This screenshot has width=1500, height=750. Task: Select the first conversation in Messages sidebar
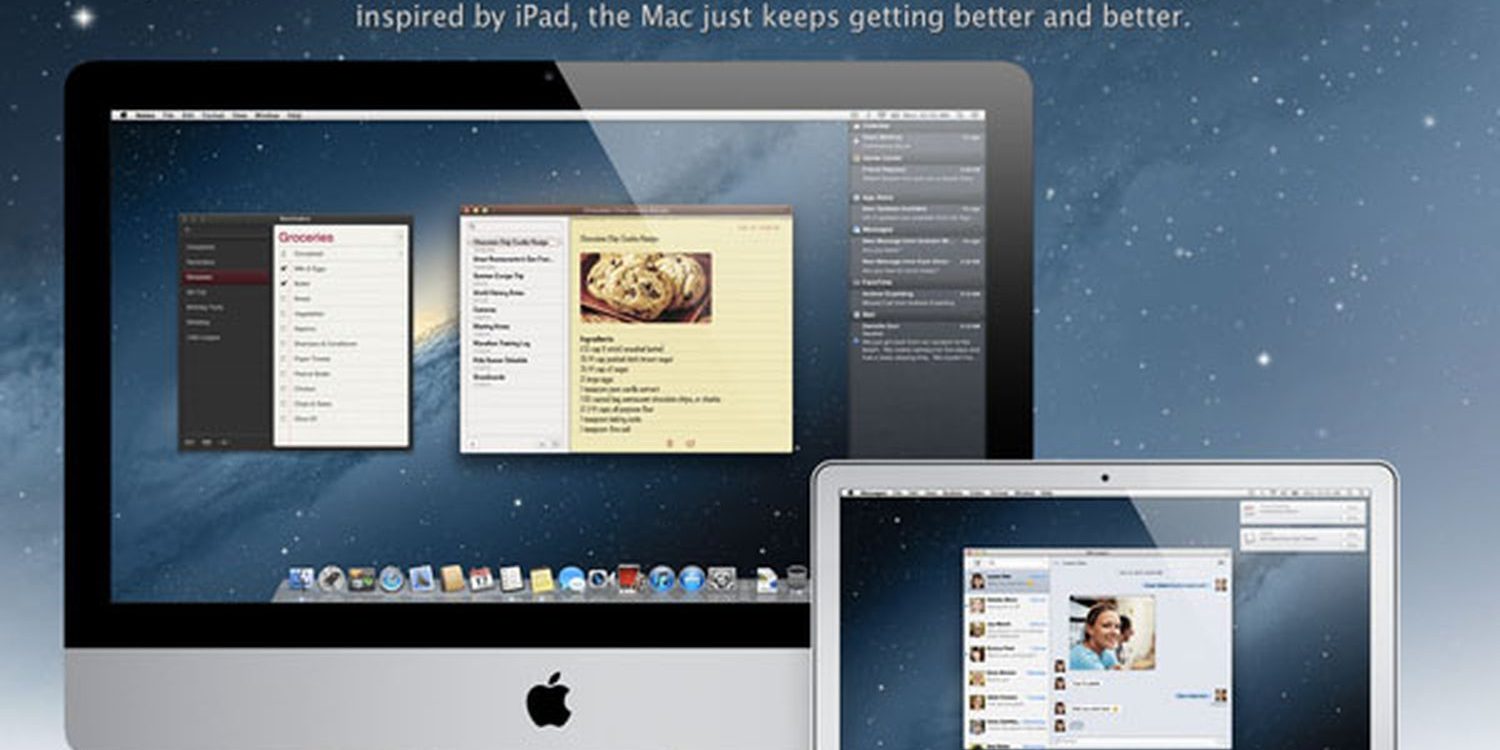1007,581
